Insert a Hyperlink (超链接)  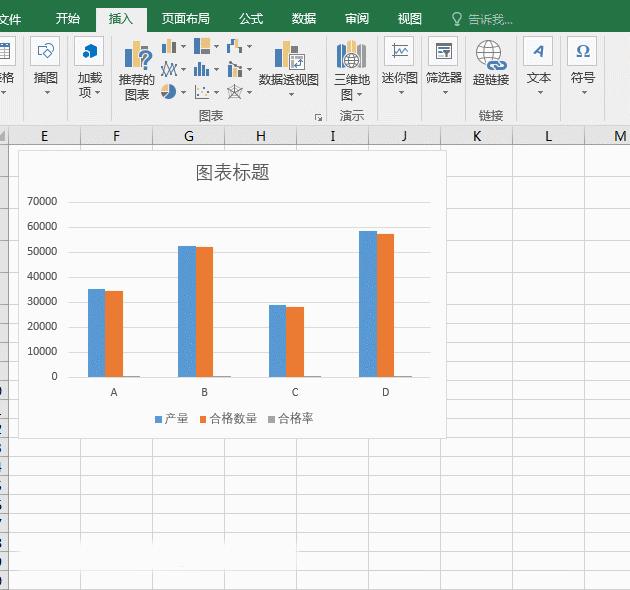click(491, 62)
